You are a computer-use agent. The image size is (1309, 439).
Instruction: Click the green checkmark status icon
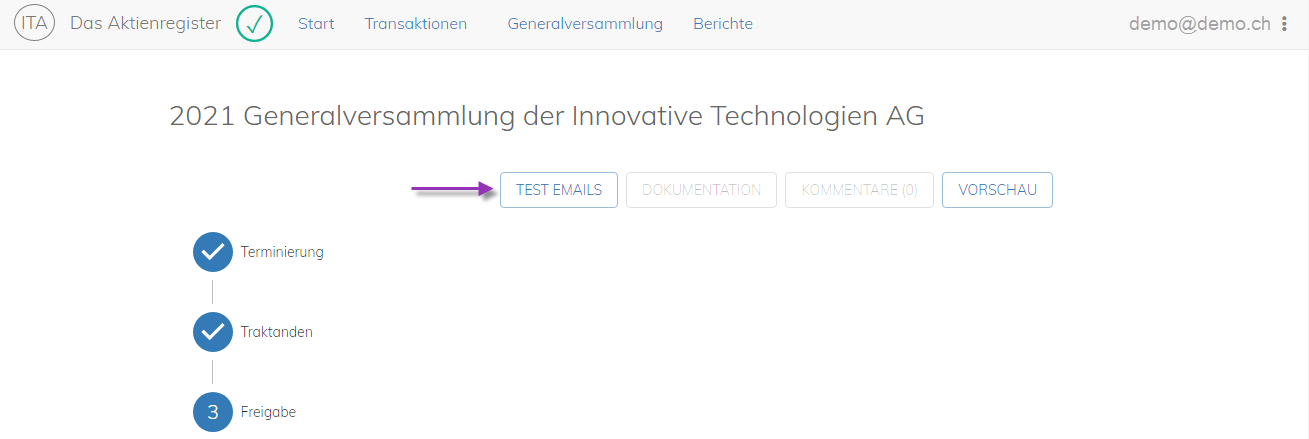255,24
